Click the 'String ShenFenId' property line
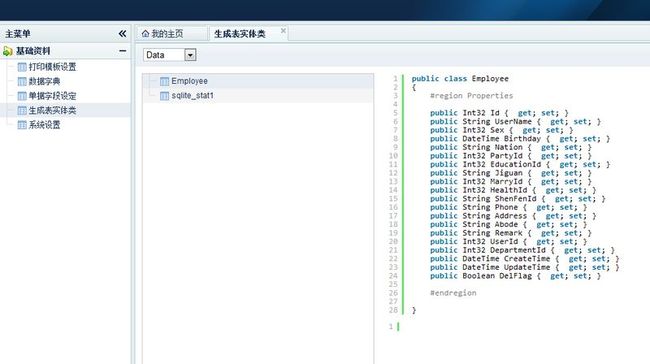 [x=517, y=199]
